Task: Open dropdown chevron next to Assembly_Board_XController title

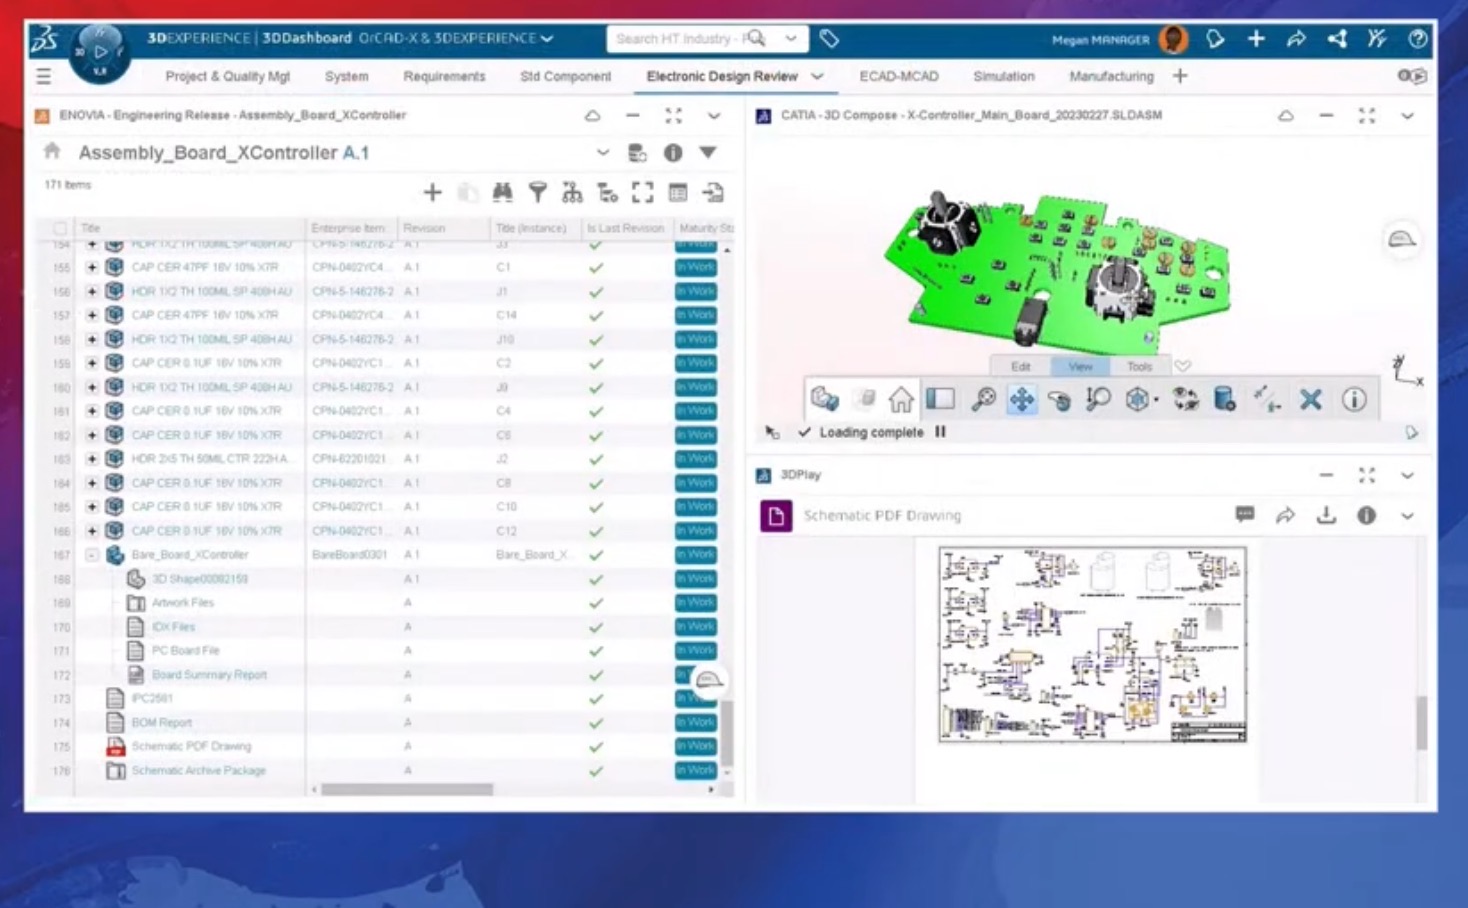Action: (602, 153)
